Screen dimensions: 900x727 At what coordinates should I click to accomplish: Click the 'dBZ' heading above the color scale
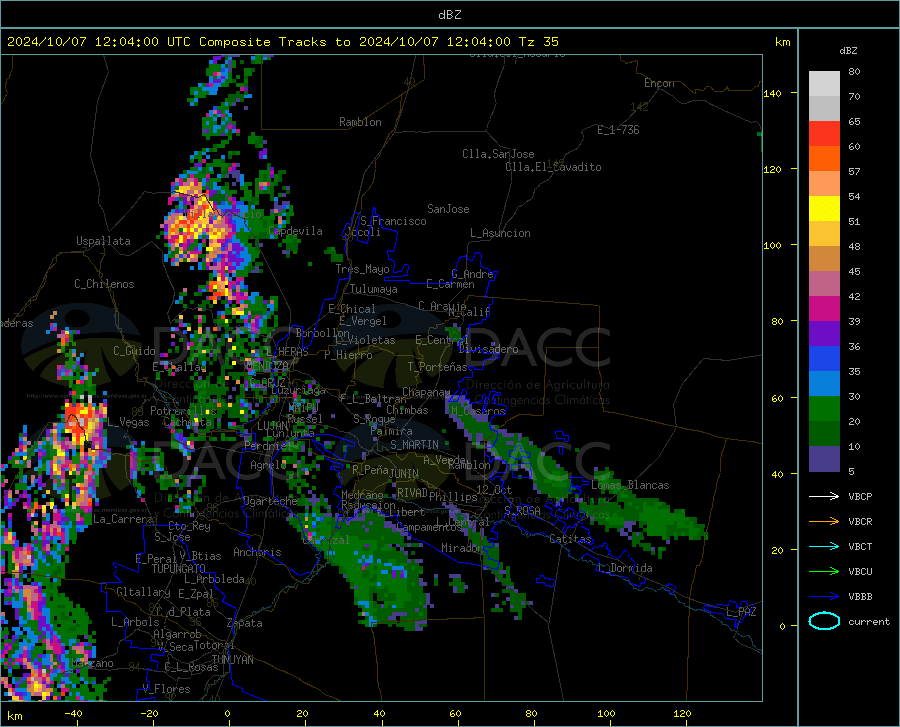pos(848,50)
